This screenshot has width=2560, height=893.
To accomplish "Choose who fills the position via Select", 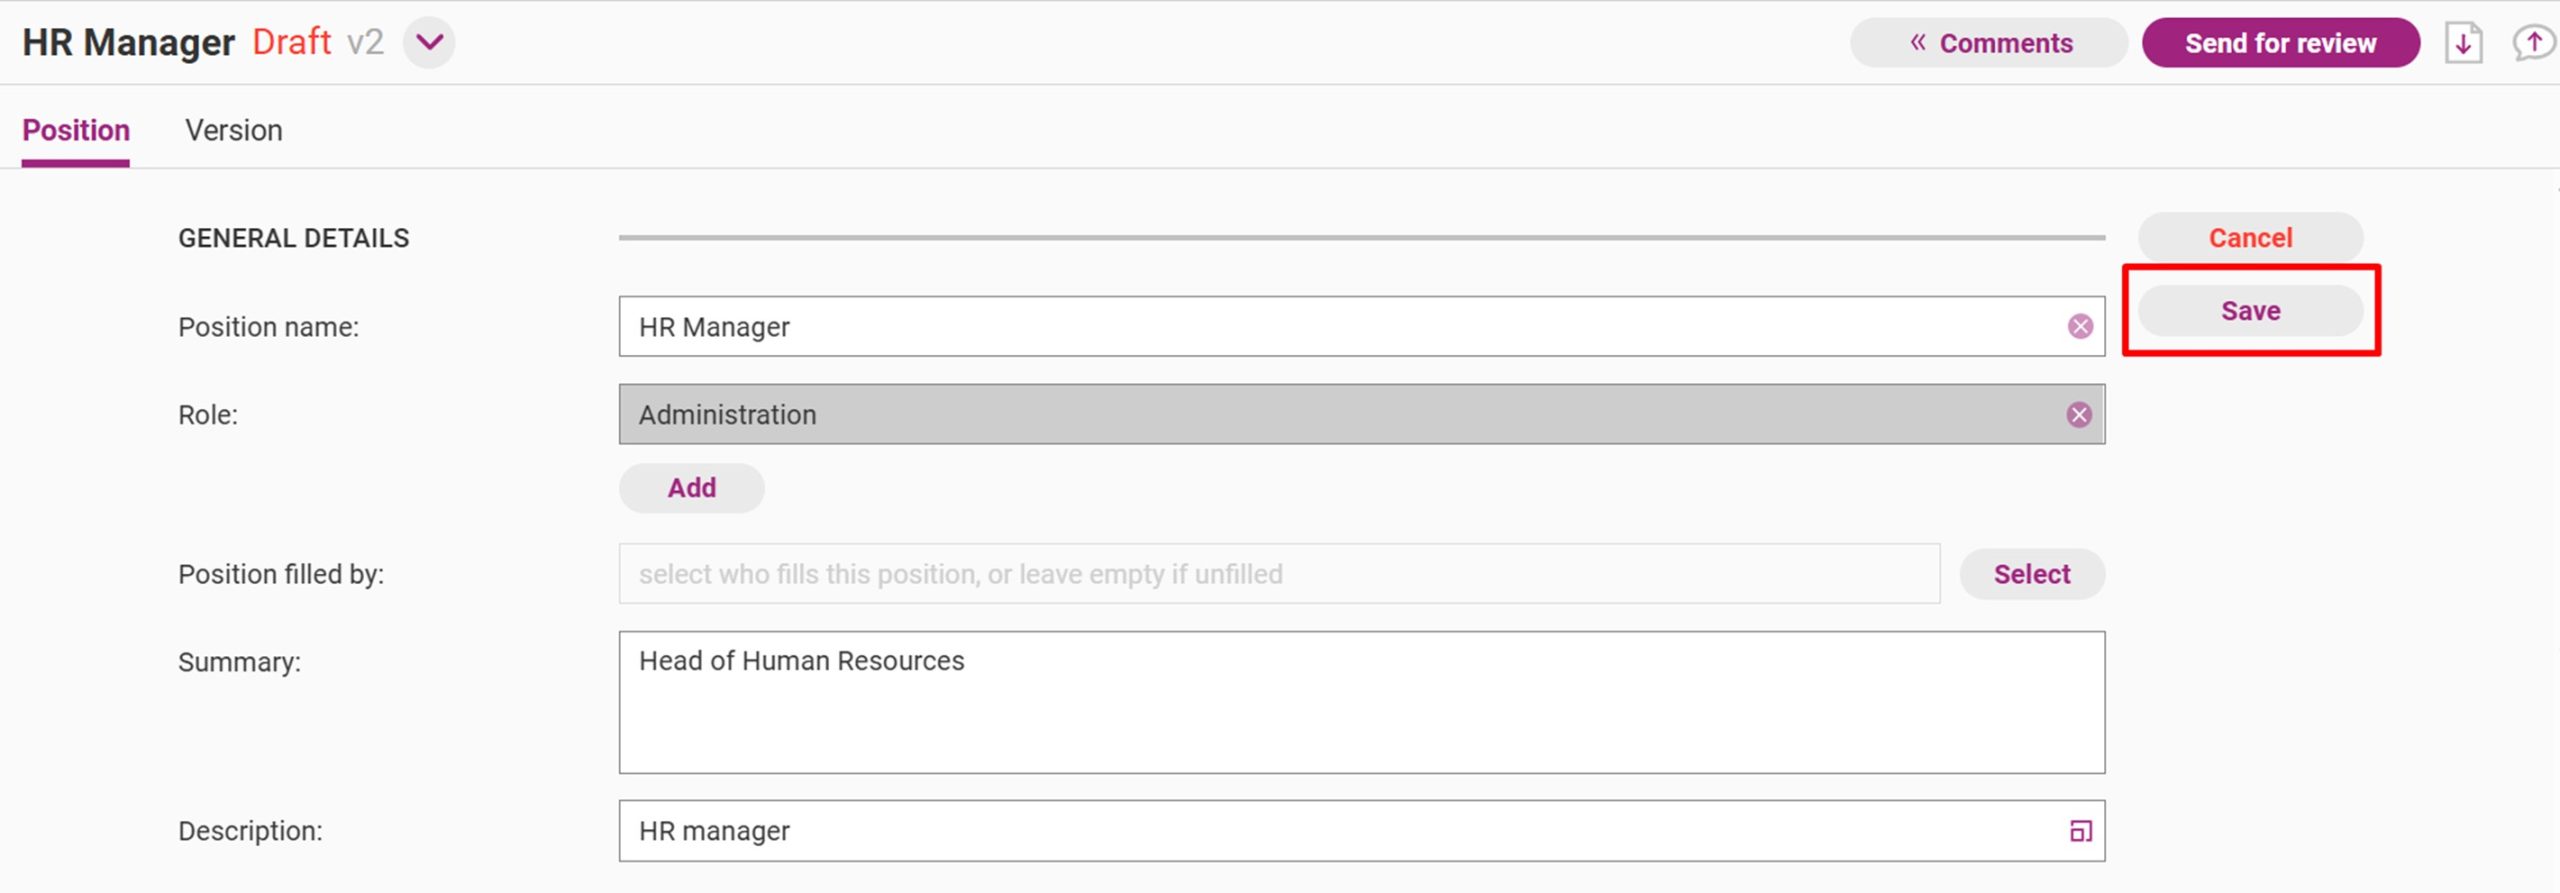I will pos(2032,574).
